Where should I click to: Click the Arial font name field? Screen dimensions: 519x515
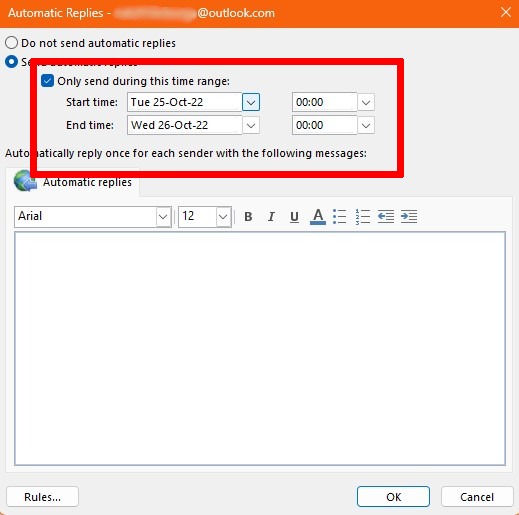[85, 217]
